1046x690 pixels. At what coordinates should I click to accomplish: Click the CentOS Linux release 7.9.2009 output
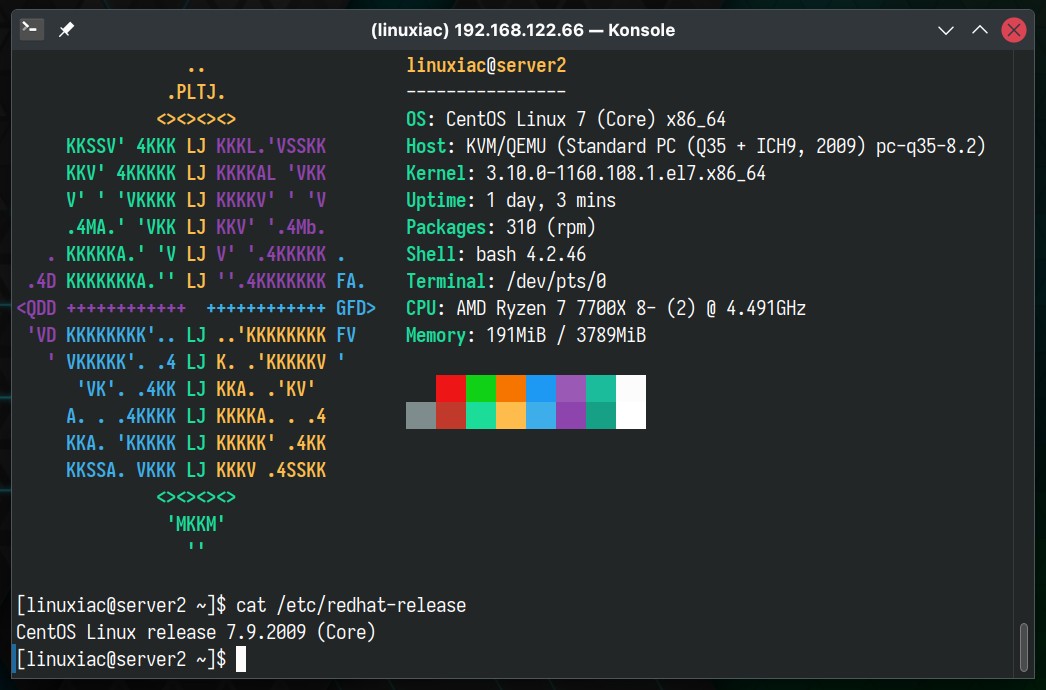click(196, 632)
